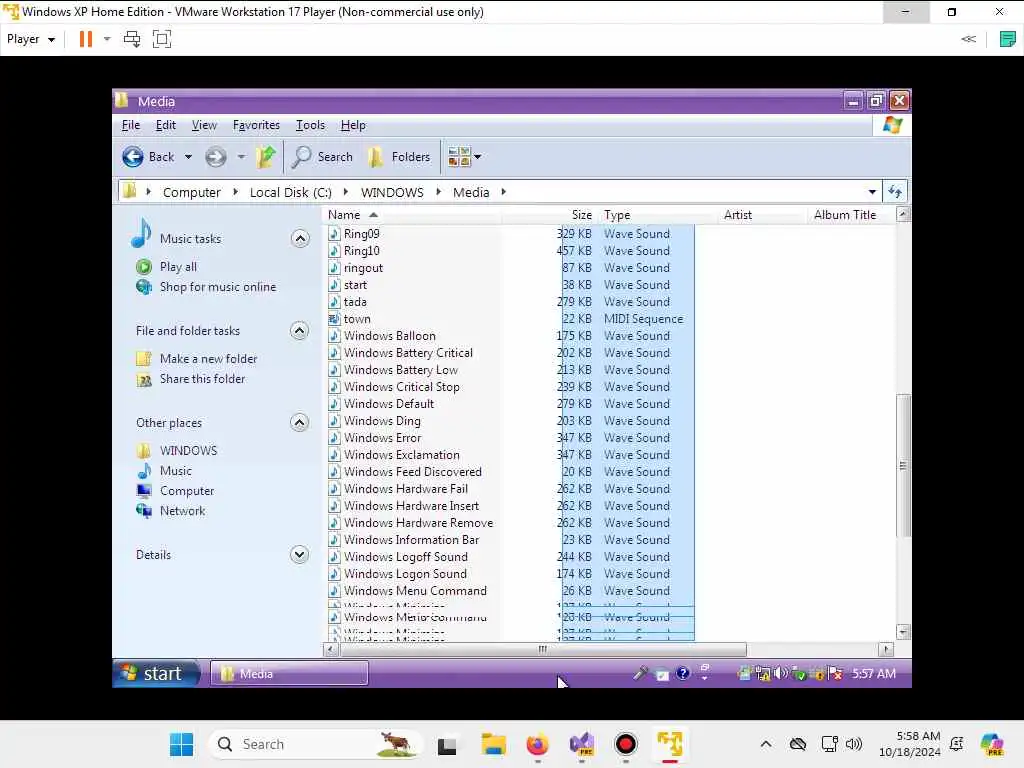Image resolution: width=1024 pixels, height=768 pixels.
Task: Click the VMware notes icon at top right
Action: tap(1008, 39)
